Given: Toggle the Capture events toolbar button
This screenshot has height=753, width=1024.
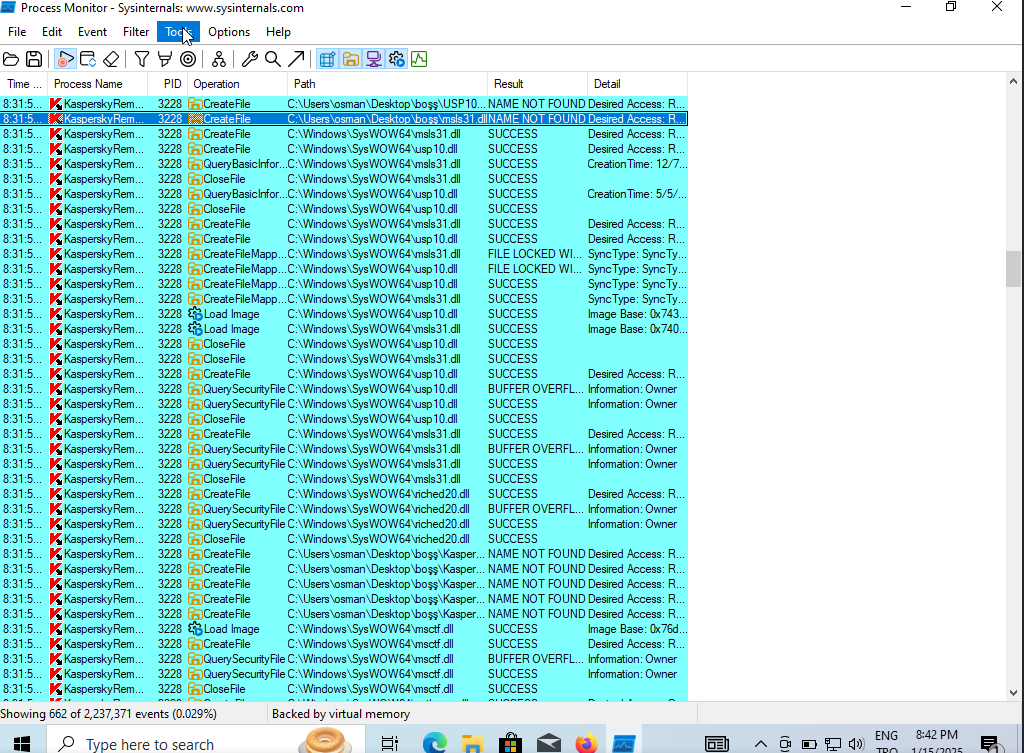Looking at the screenshot, I should (65, 59).
